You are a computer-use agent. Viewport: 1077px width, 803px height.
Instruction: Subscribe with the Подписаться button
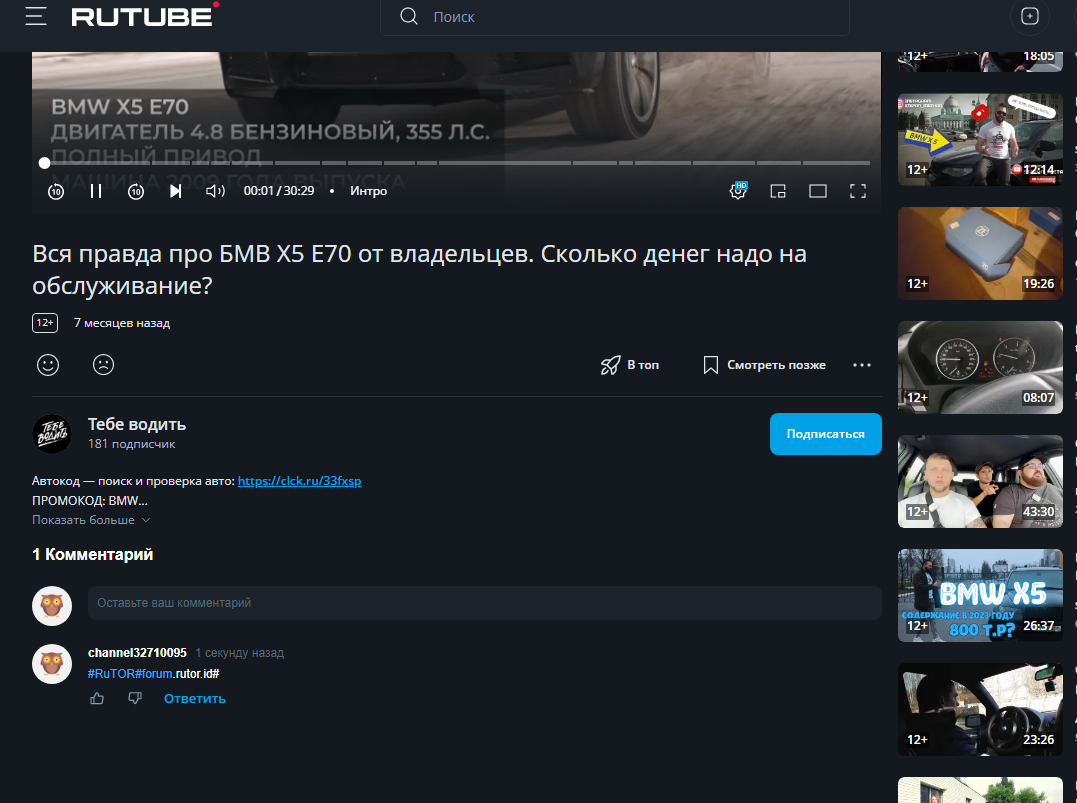pyautogui.click(x=826, y=434)
